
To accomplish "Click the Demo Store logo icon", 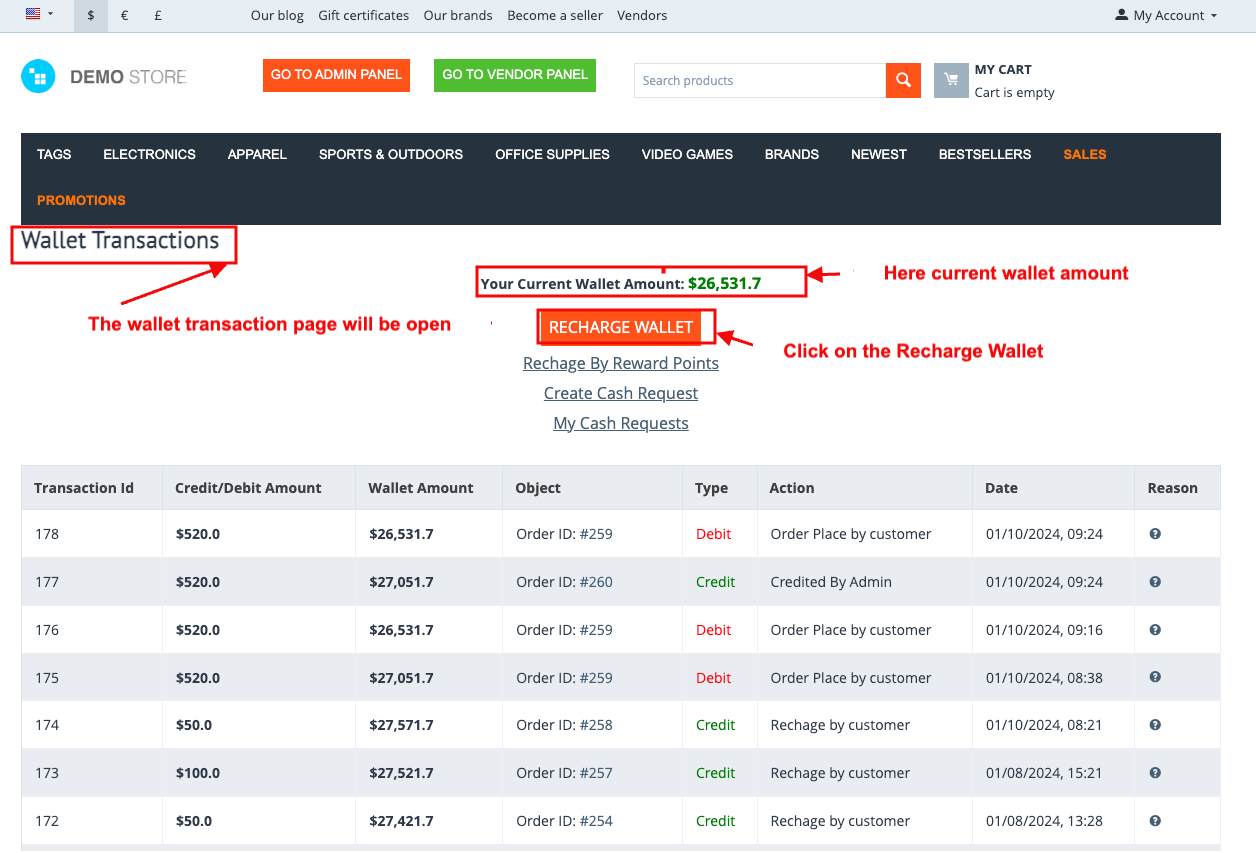I will pos(38,77).
